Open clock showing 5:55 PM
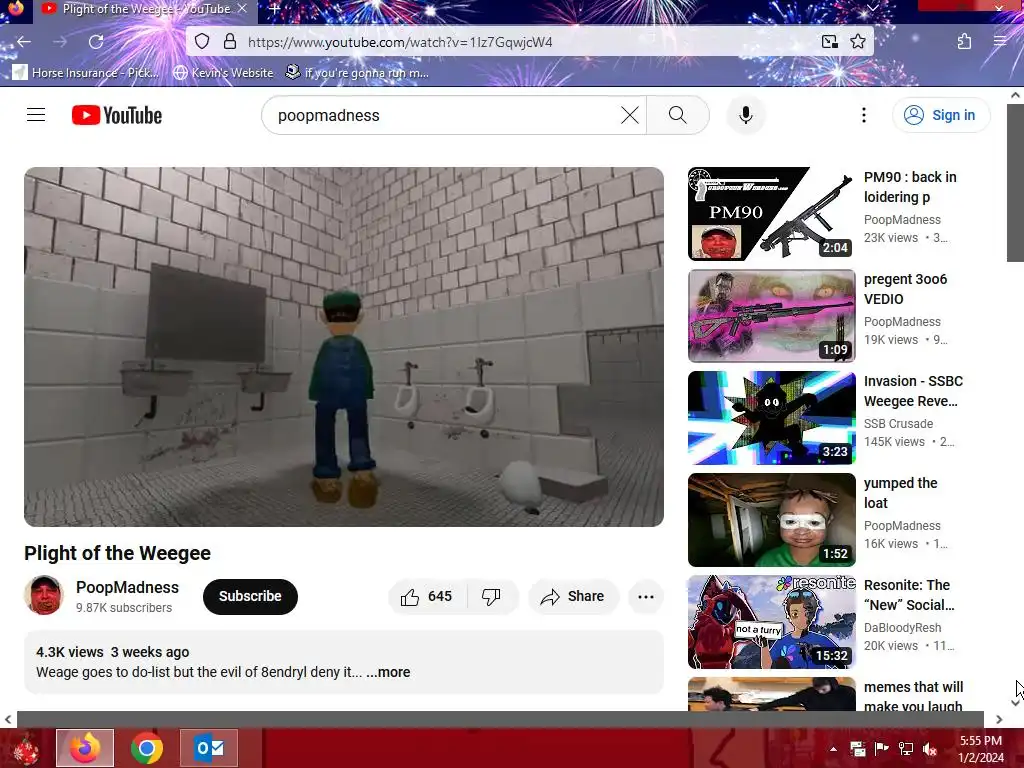 point(980,749)
